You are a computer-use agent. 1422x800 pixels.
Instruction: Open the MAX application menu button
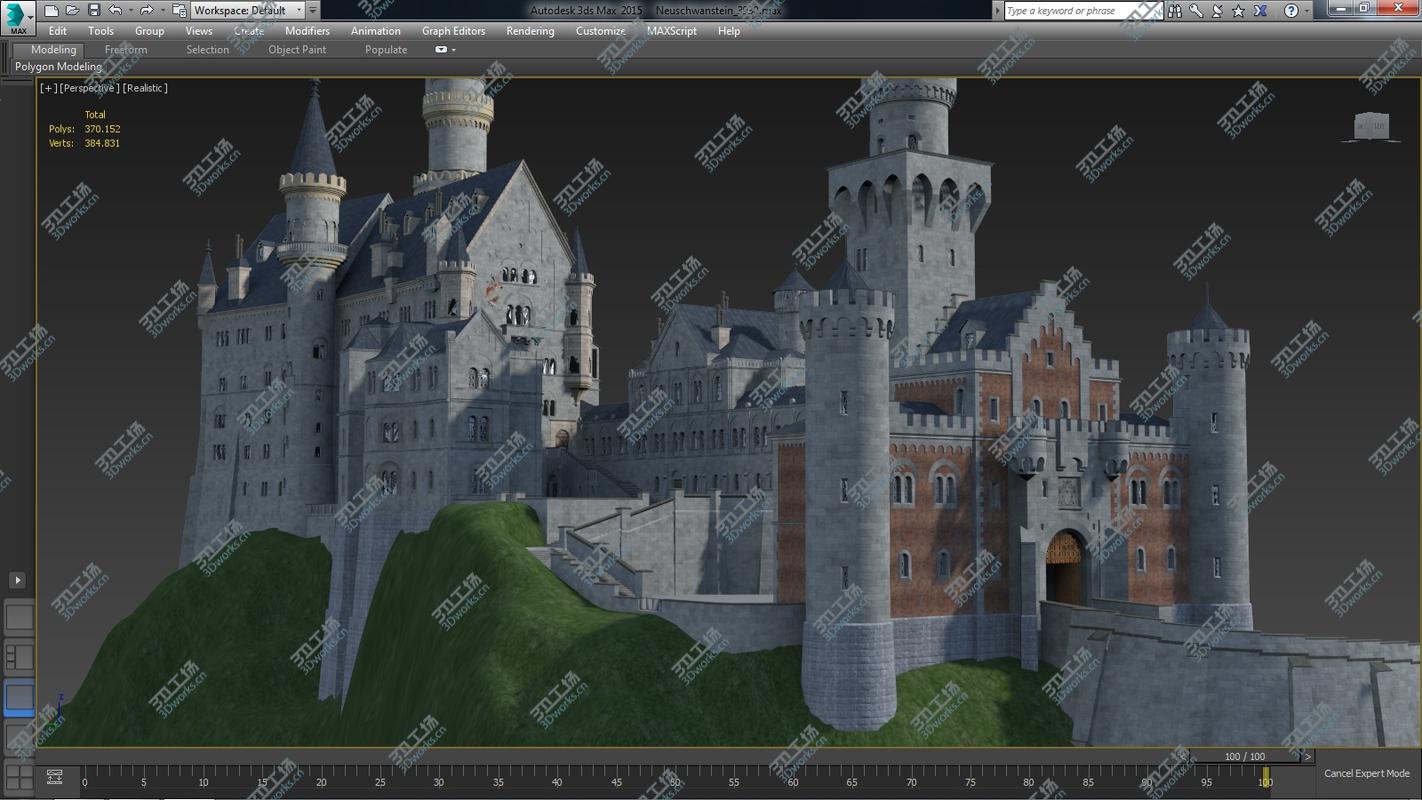click(17, 17)
